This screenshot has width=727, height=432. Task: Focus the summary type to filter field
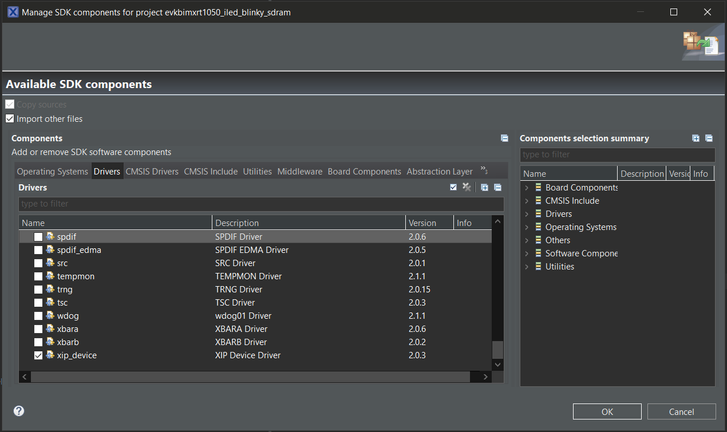[x=617, y=154]
